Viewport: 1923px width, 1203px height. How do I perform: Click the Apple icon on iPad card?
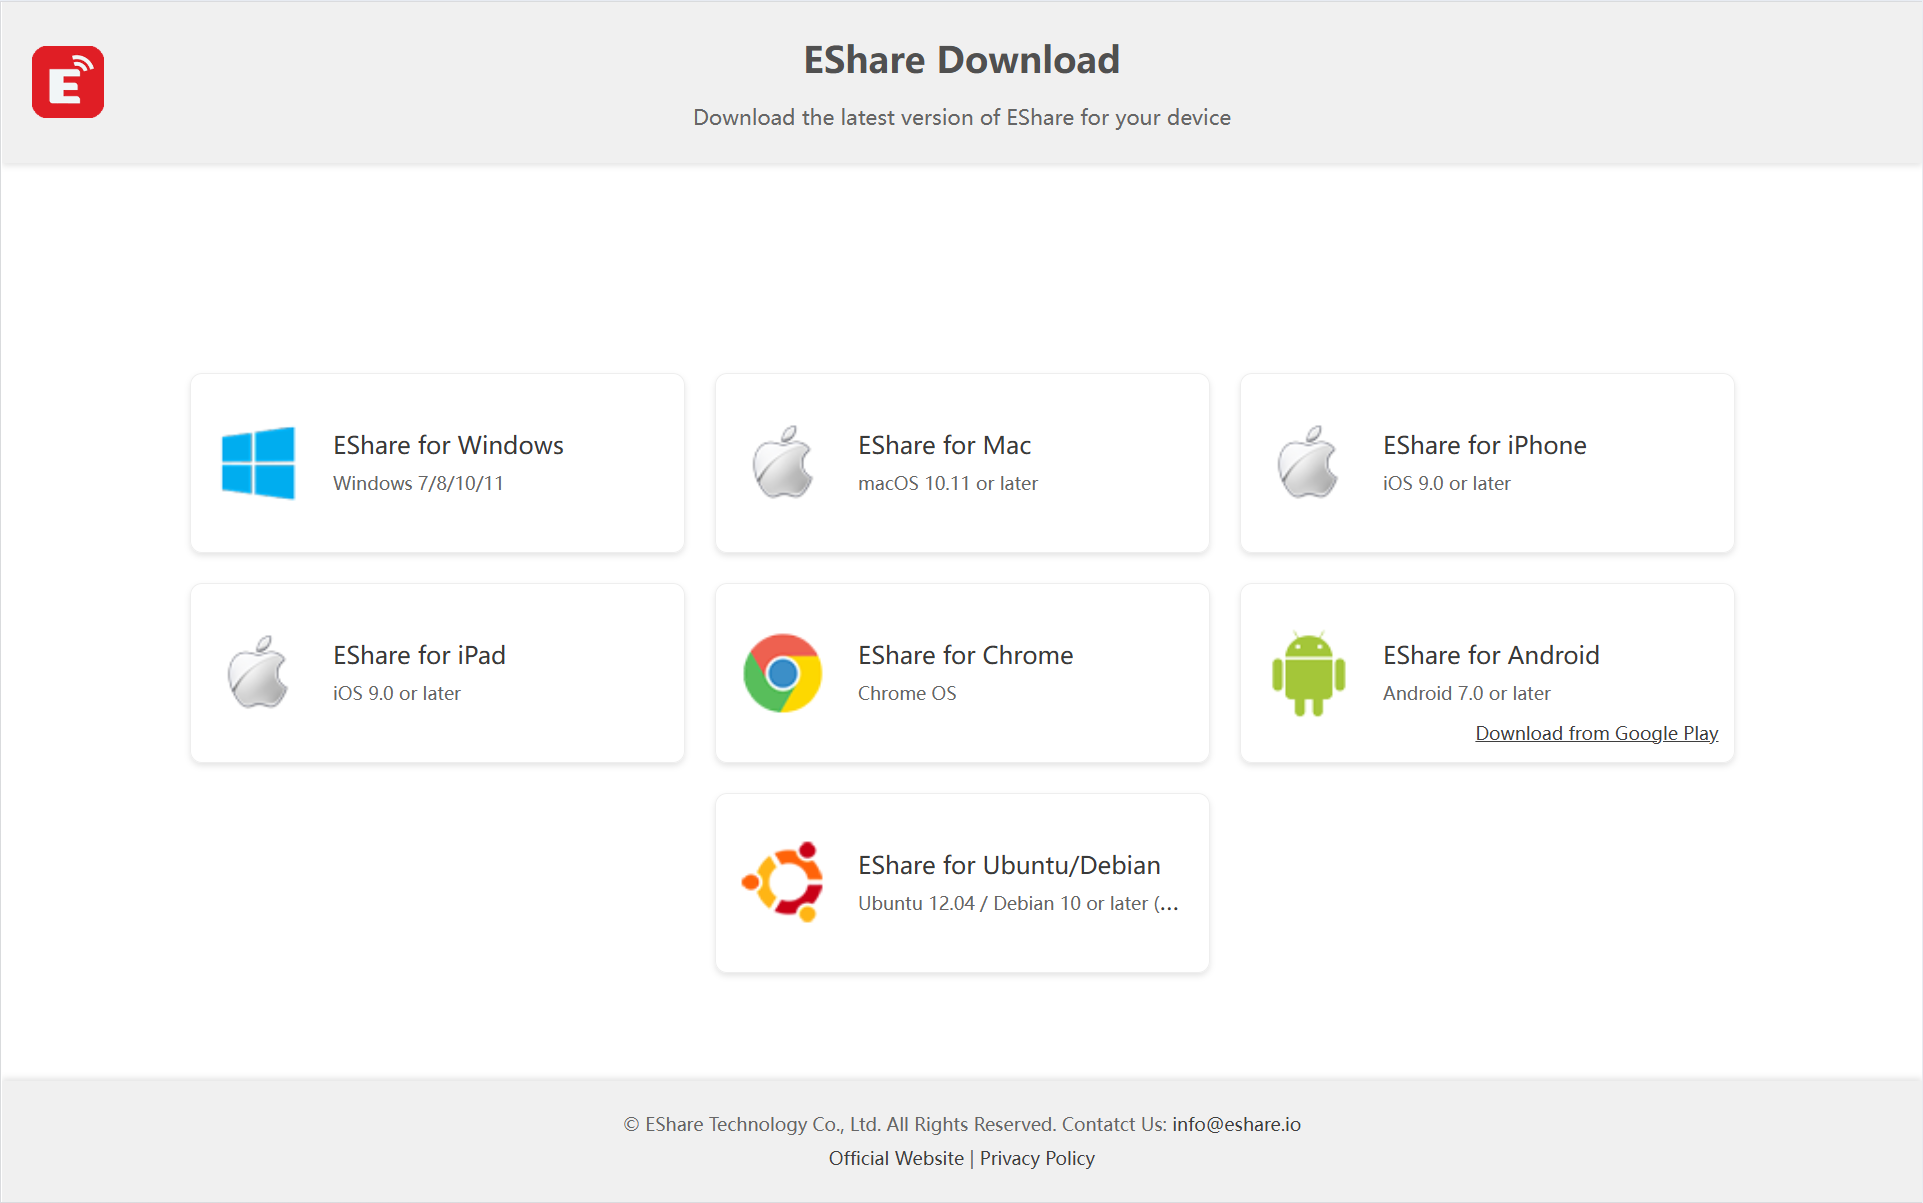[258, 673]
